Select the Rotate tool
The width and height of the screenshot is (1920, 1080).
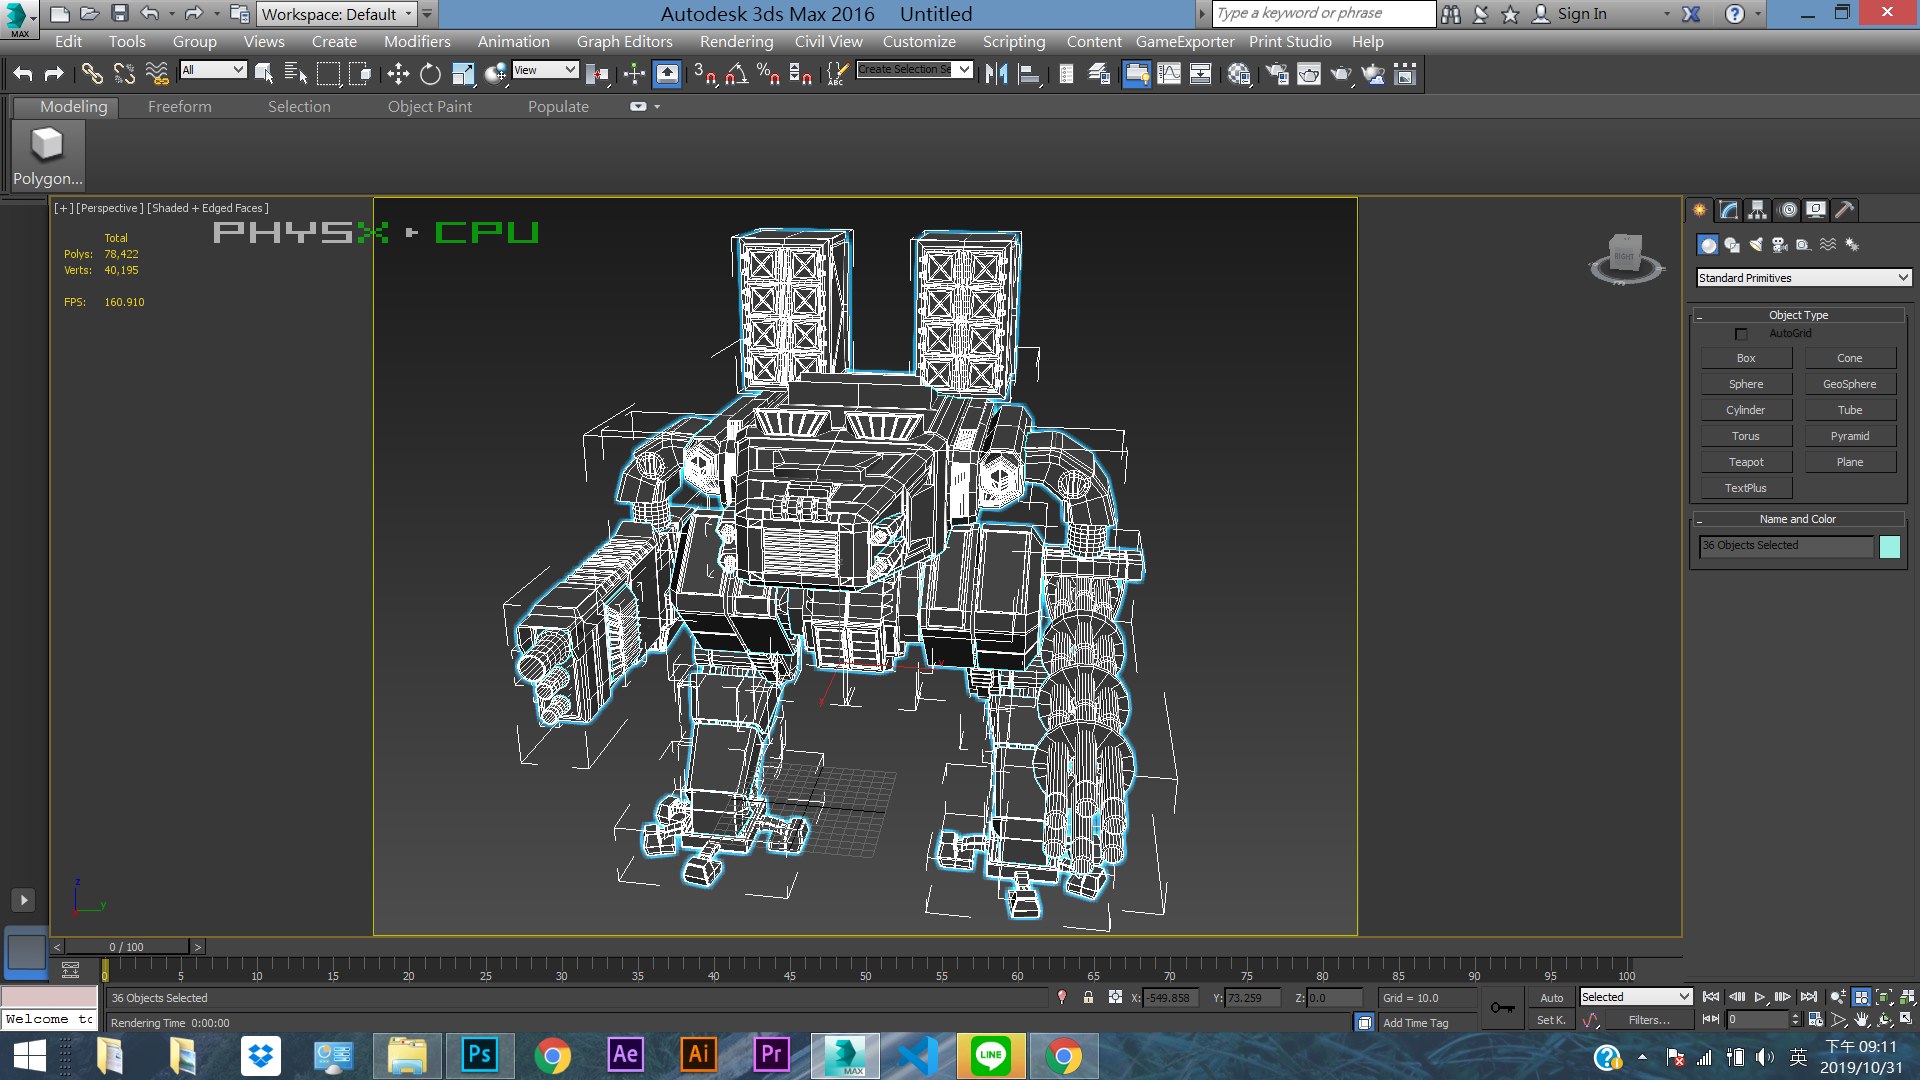[x=430, y=73]
